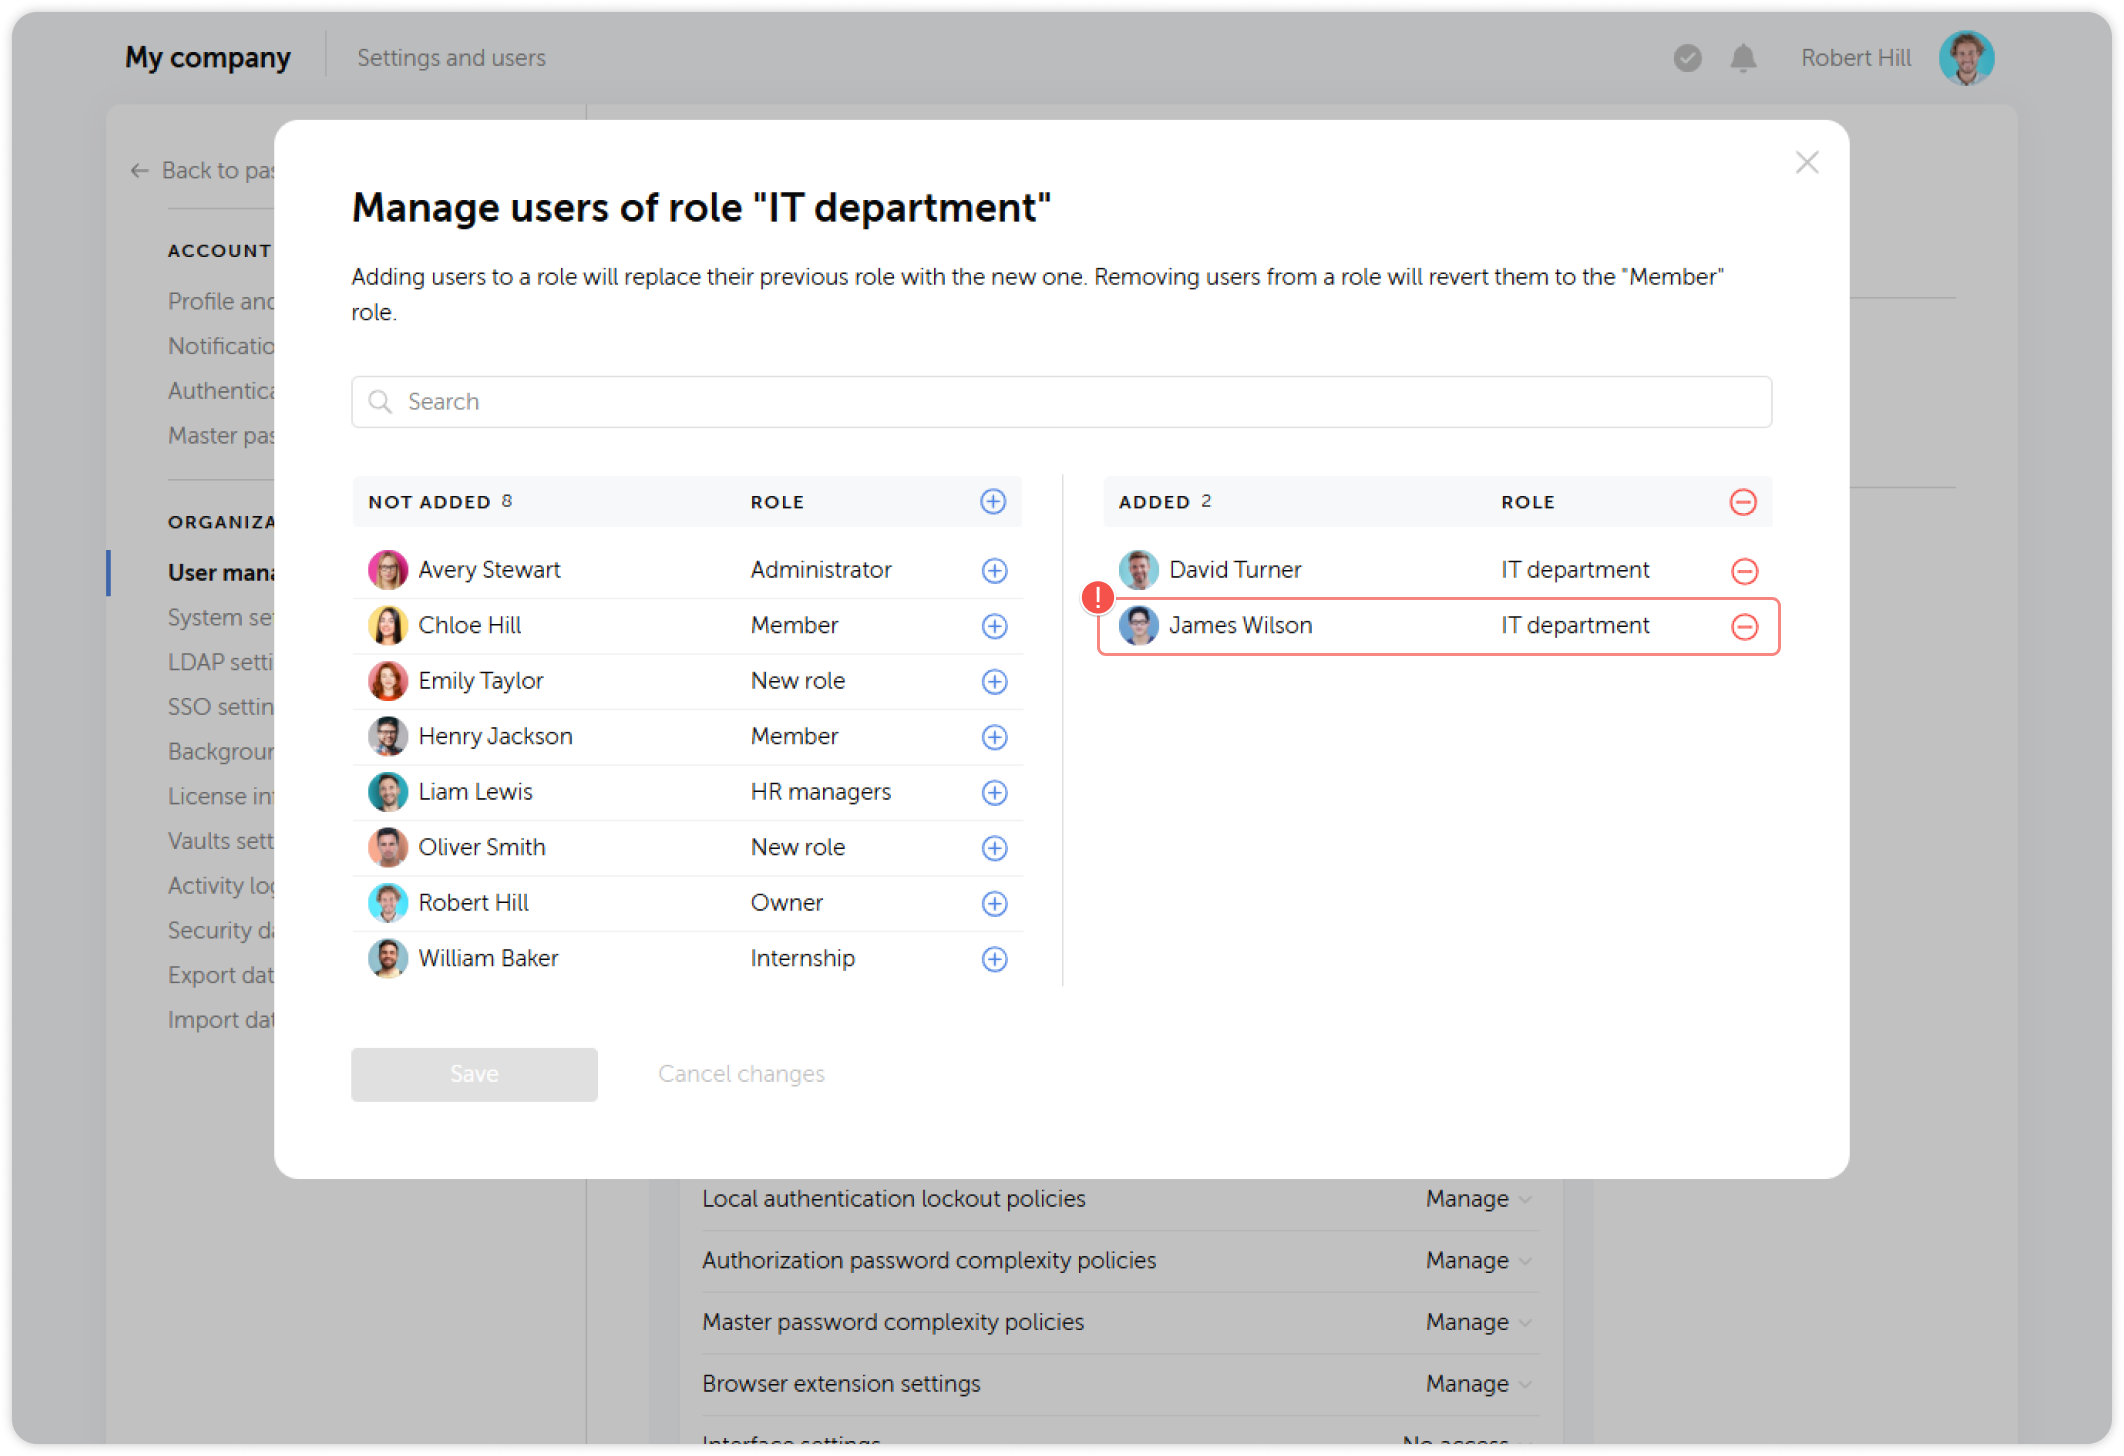
Task: Remove James Wilson from the added list
Action: pos(1745,626)
